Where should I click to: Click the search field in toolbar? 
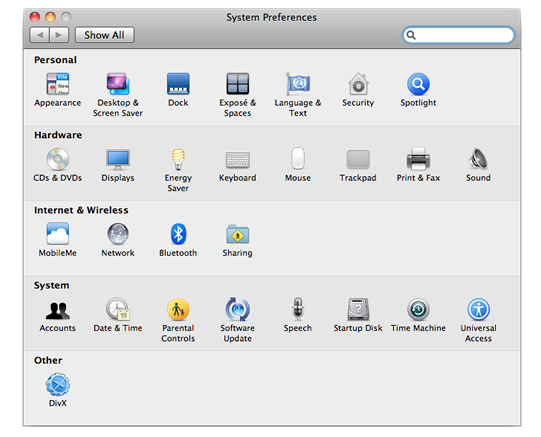pyautogui.click(x=459, y=35)
